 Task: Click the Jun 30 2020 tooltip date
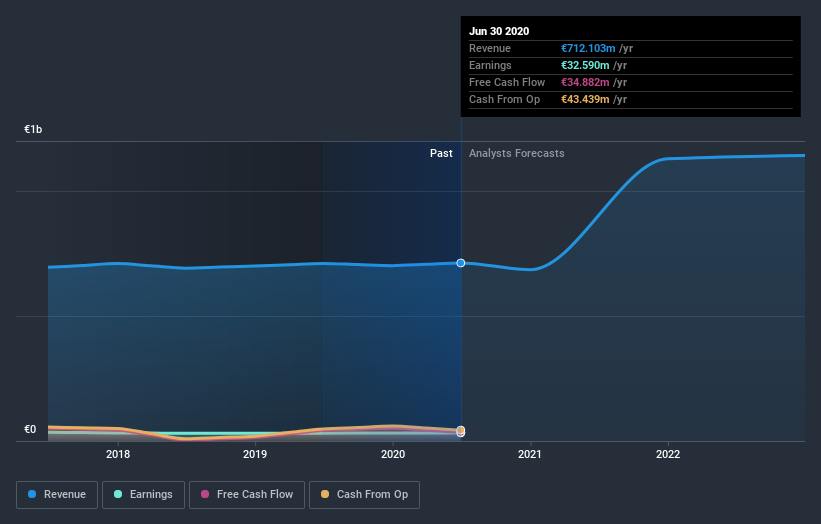pyautogui.click(x=499, y=31)
